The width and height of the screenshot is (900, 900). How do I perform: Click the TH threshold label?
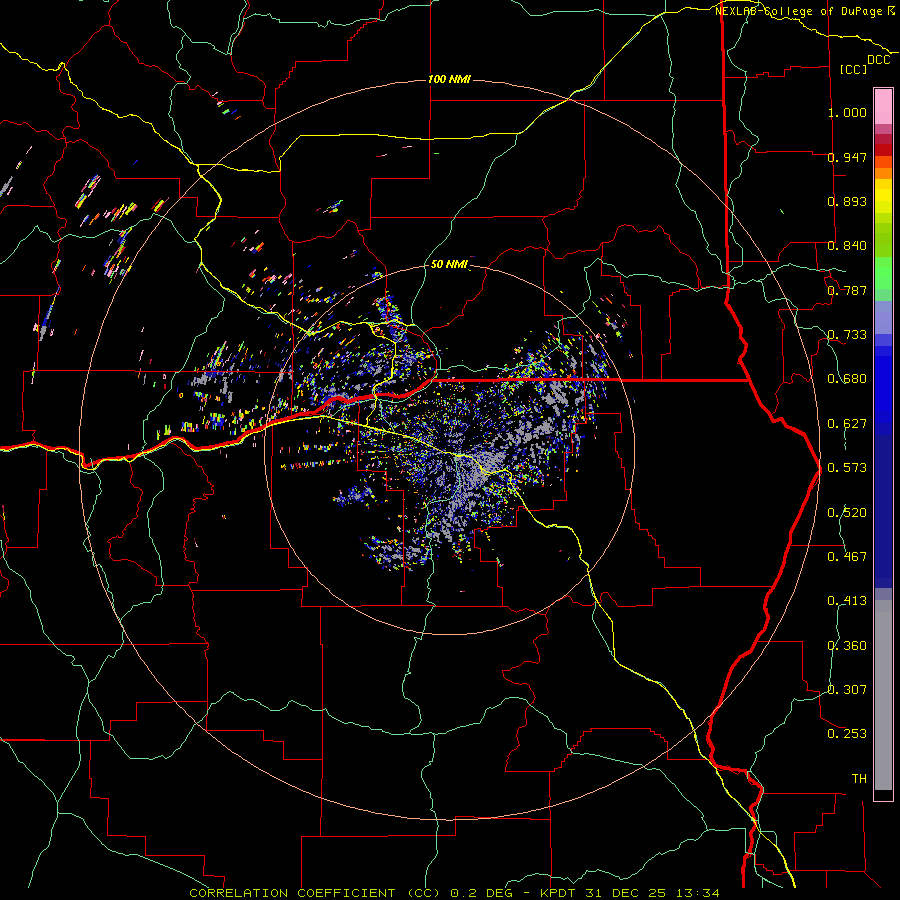[x=859, y=779]
